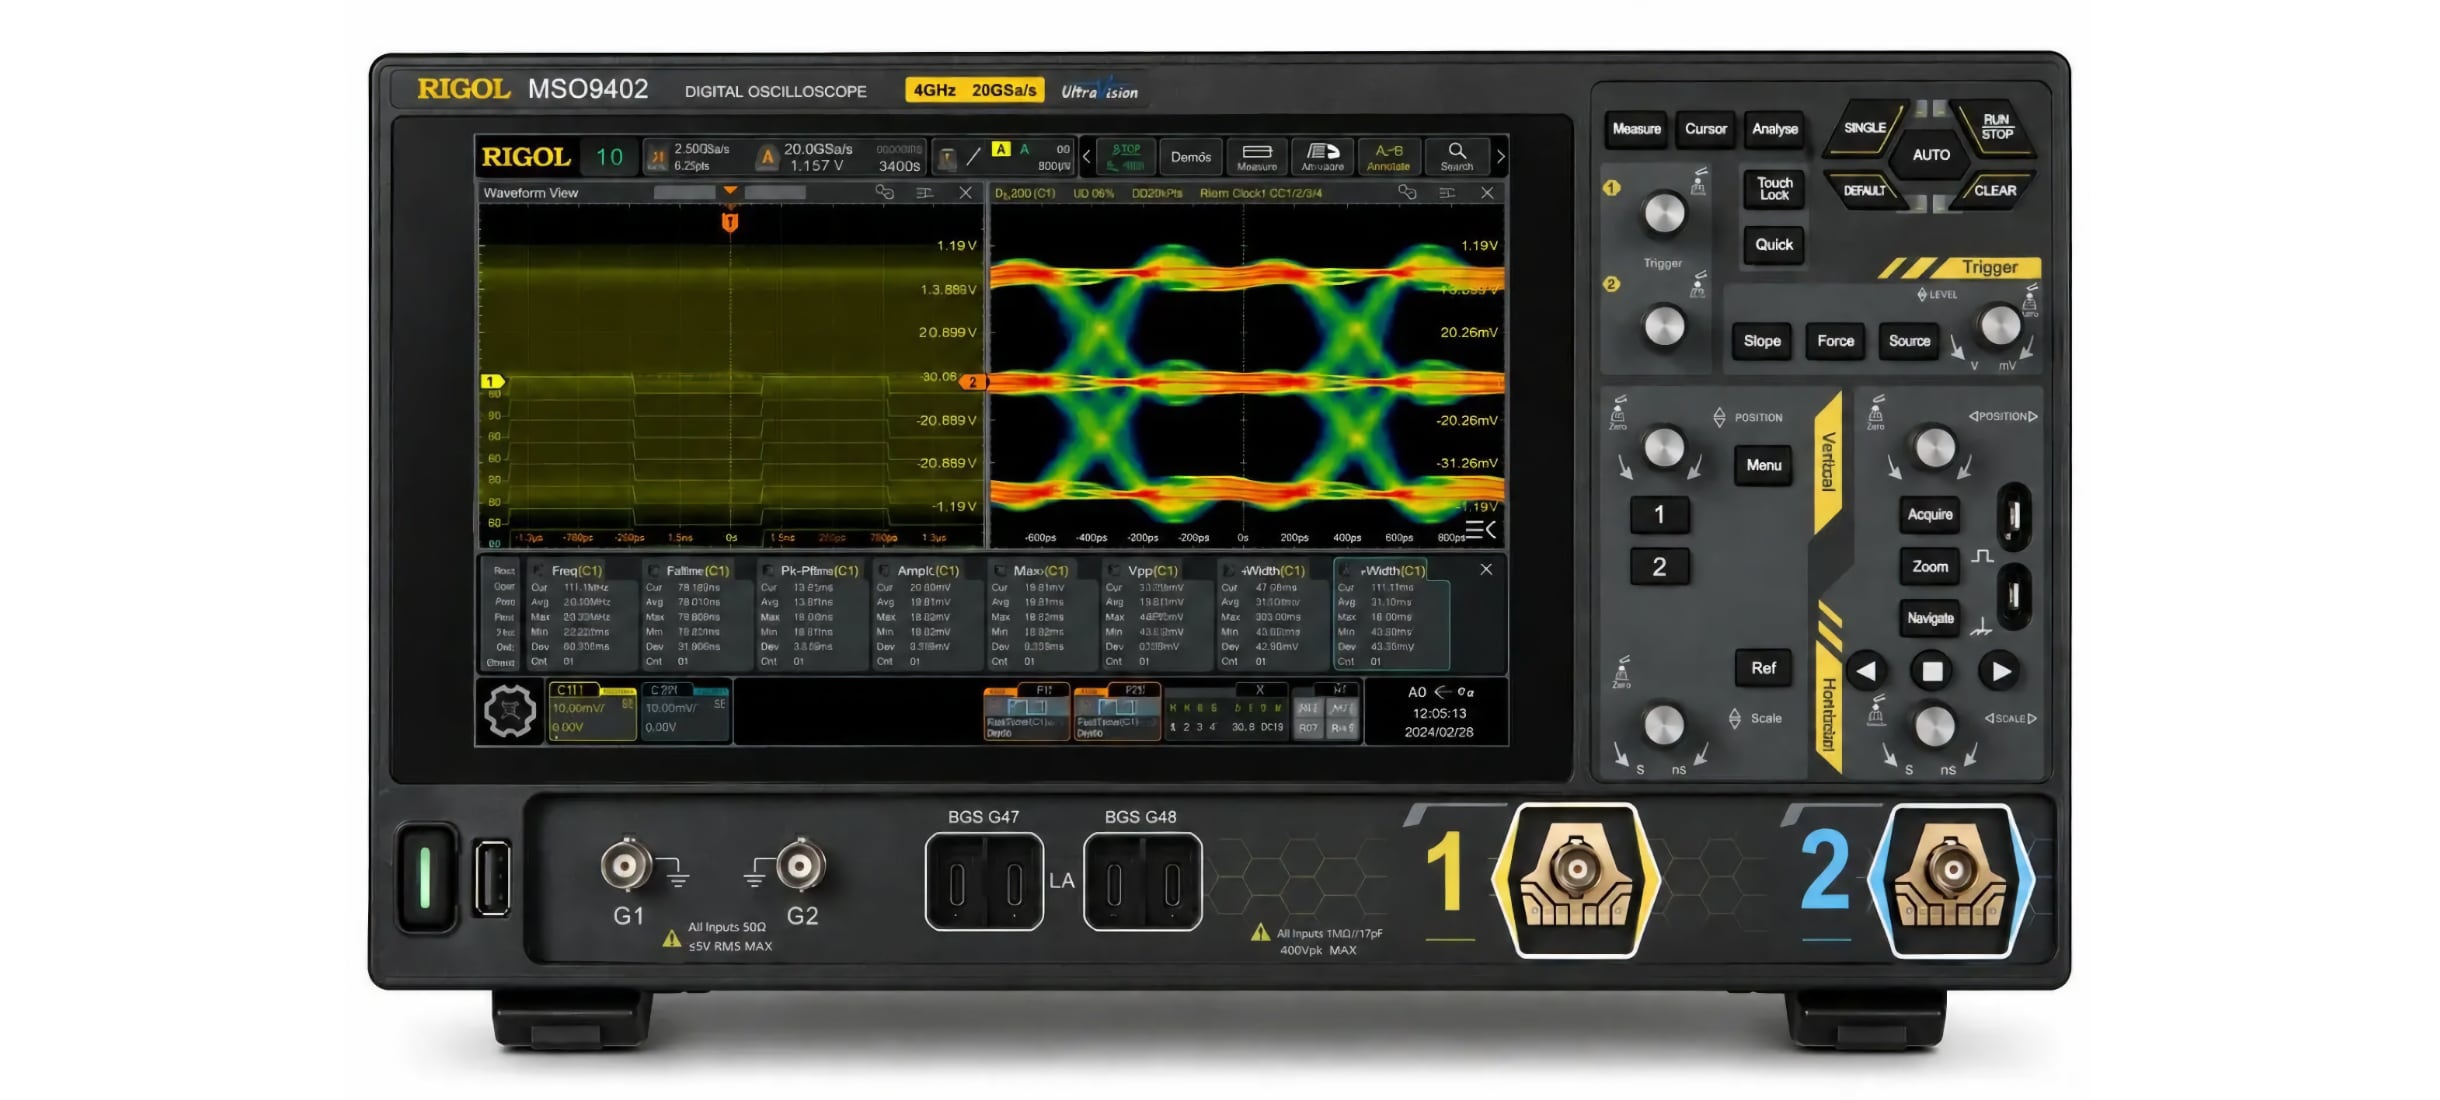Select the orange T trigger position marker

[x=730, y=222]
